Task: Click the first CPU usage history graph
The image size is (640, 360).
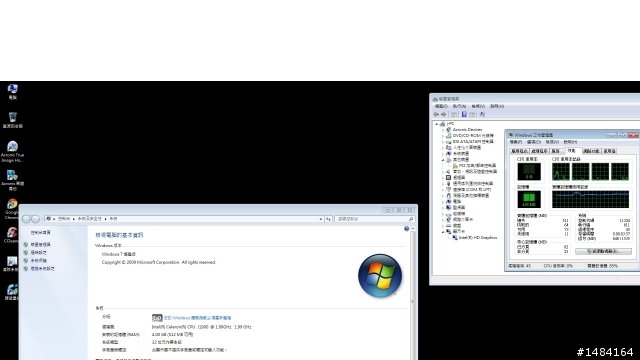Action: (x=560, y=172)
